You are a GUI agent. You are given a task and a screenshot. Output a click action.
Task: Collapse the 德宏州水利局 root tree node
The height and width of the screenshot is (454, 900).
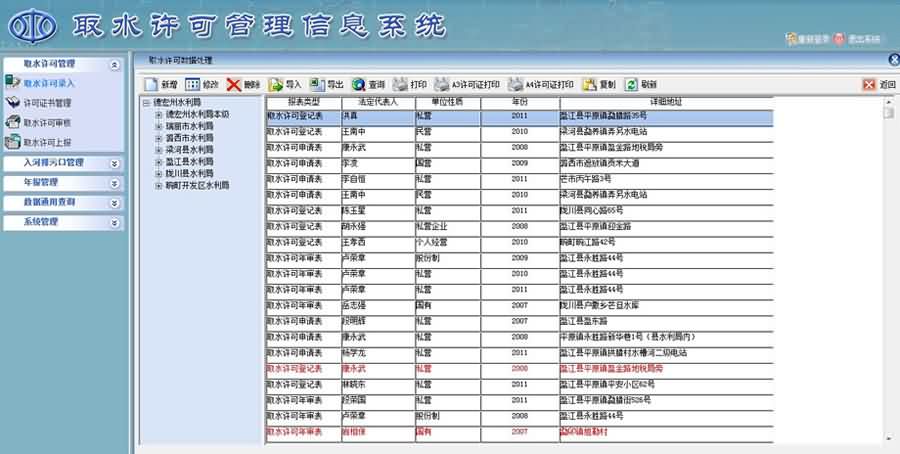point(146,102)
